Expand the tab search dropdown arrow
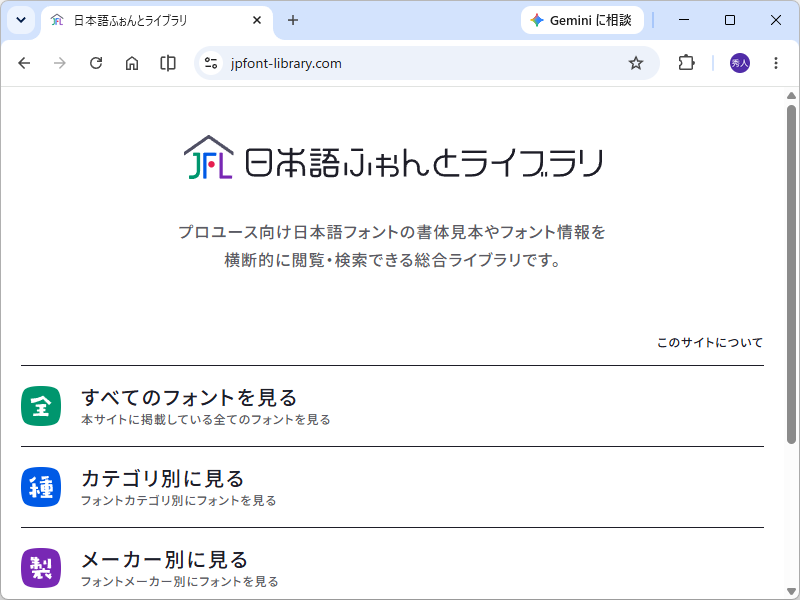Viewport: 800px width, 600px height. [21, 20]
